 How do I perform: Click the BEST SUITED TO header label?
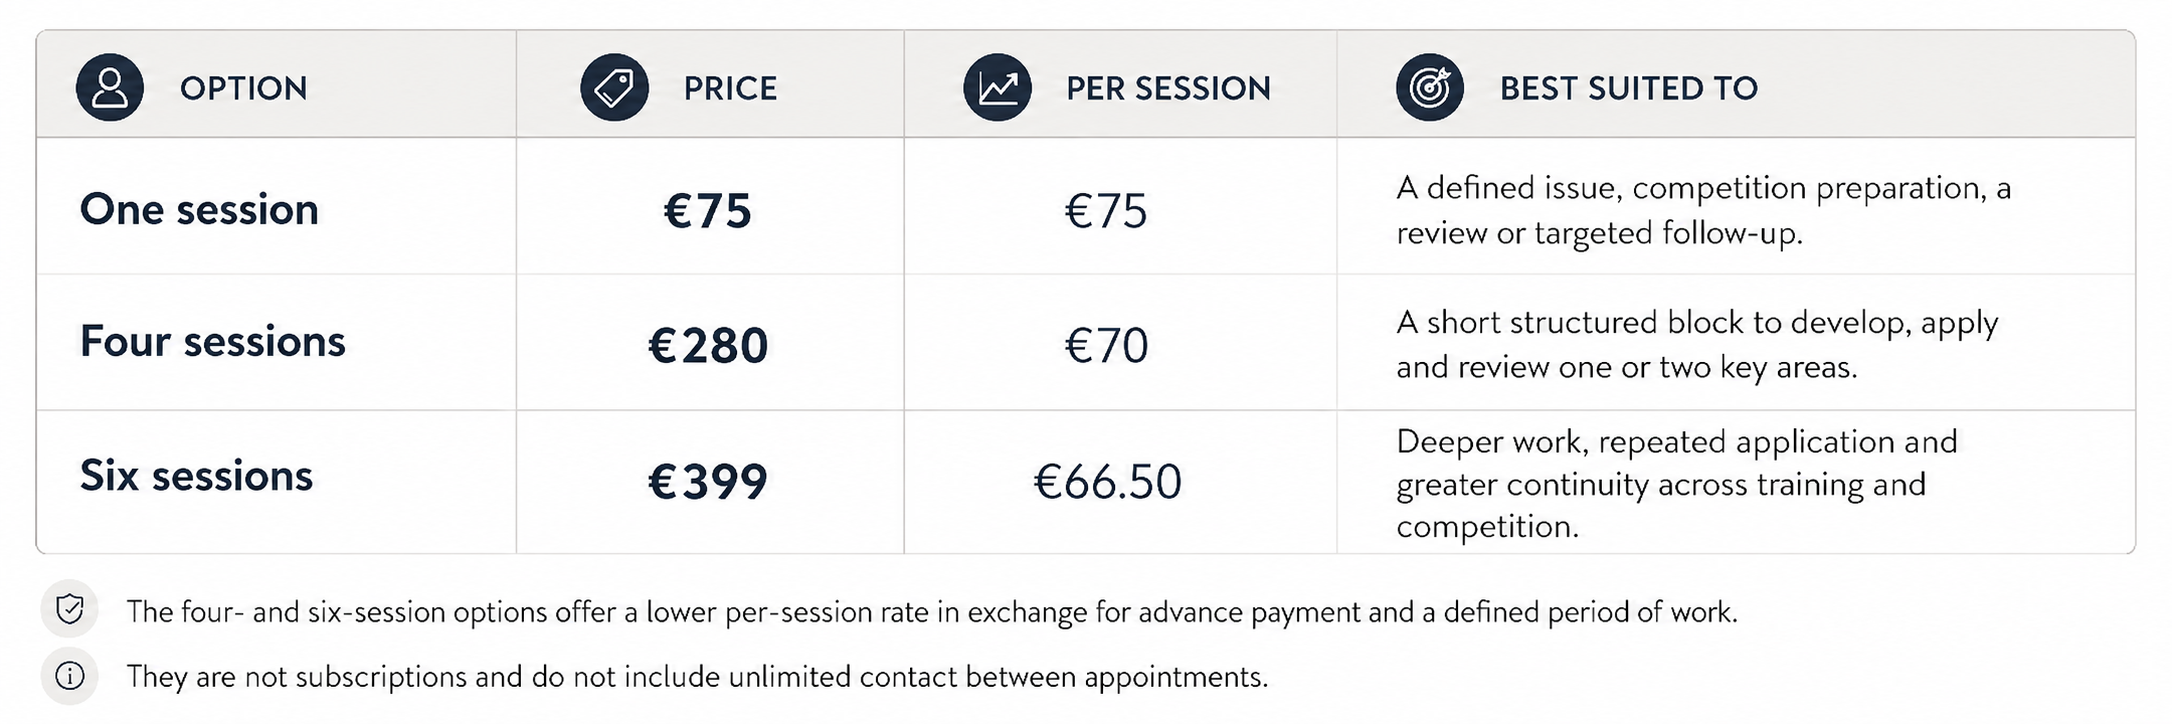(1628, 88)
